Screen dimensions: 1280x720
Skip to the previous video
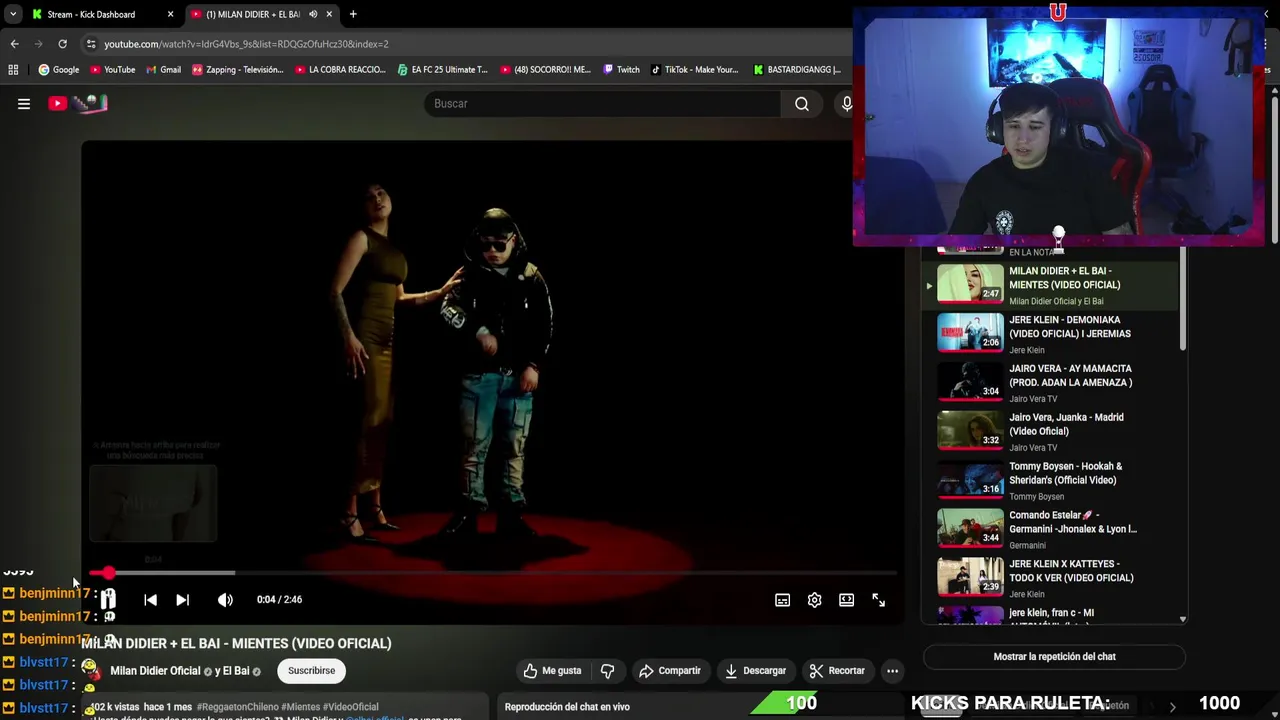pos(150,600)
